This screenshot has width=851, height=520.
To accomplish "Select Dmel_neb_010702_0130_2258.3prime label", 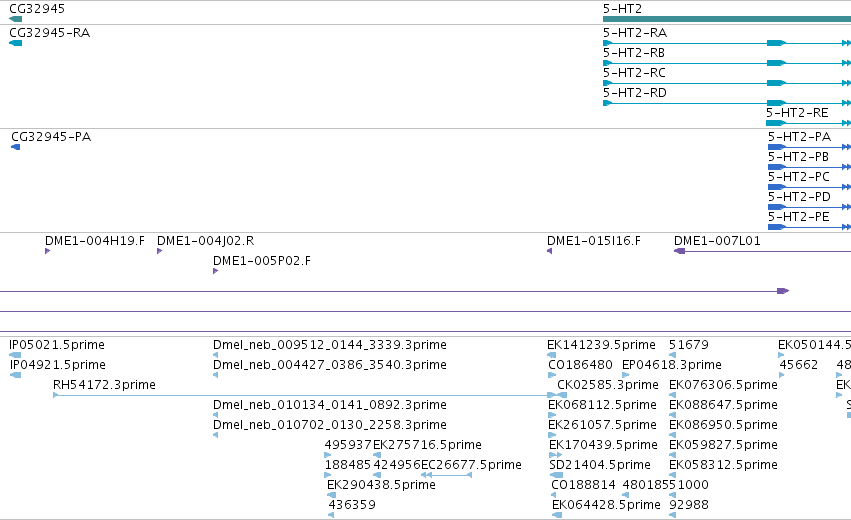I will pyautogui.click(x=329, y=426).
